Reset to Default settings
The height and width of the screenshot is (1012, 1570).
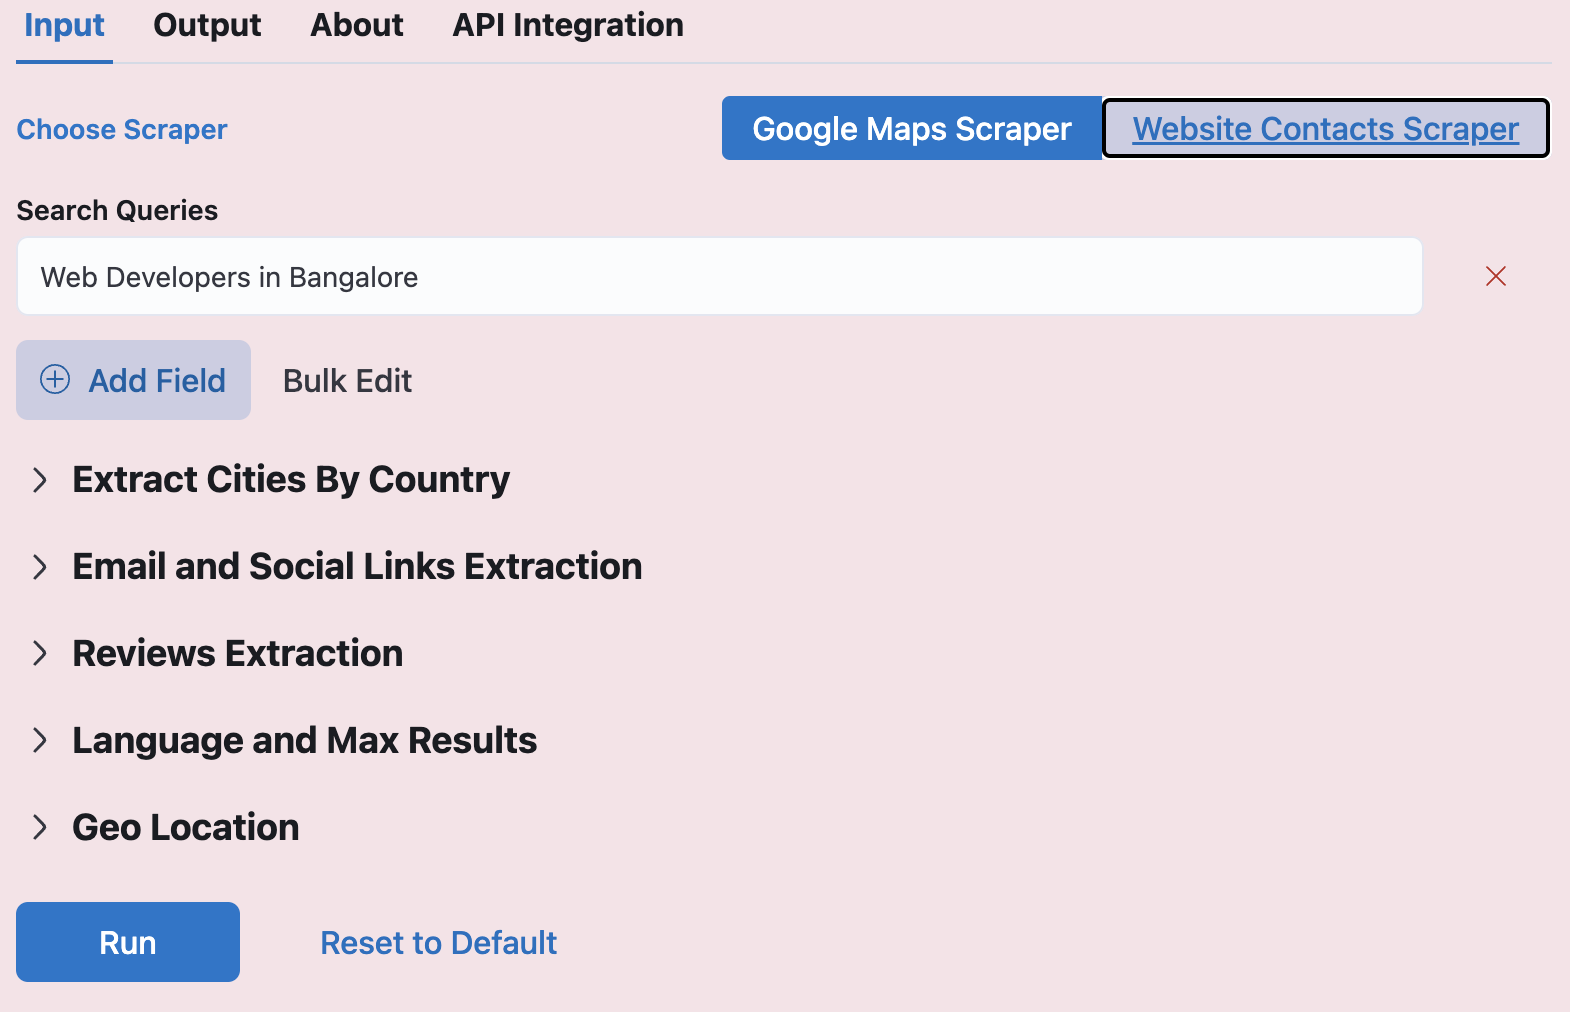pyautogui.click(x=438, y=943)
